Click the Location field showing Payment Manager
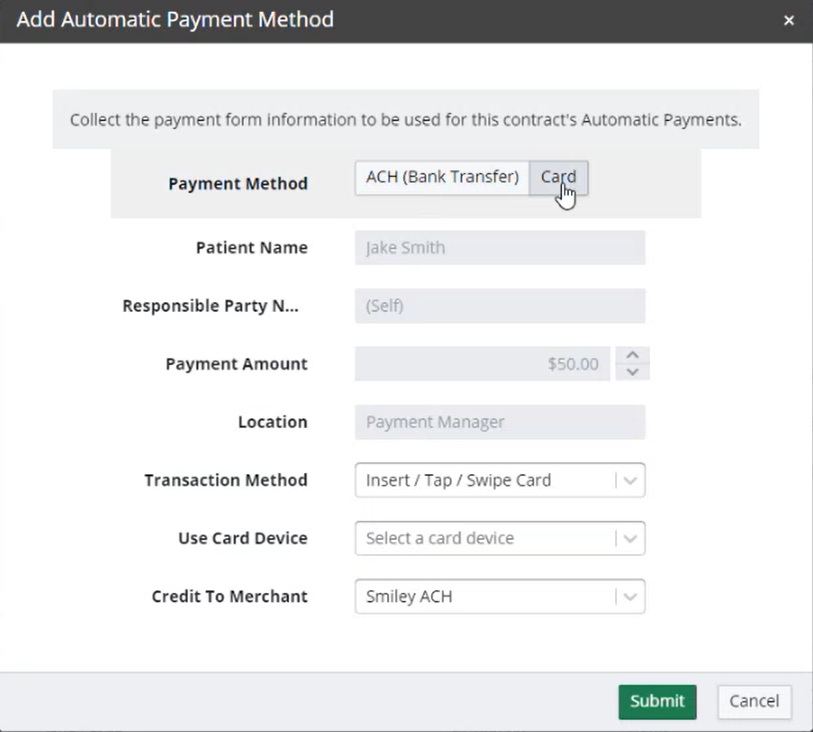The image size is (813, 732). coord(499,422)
